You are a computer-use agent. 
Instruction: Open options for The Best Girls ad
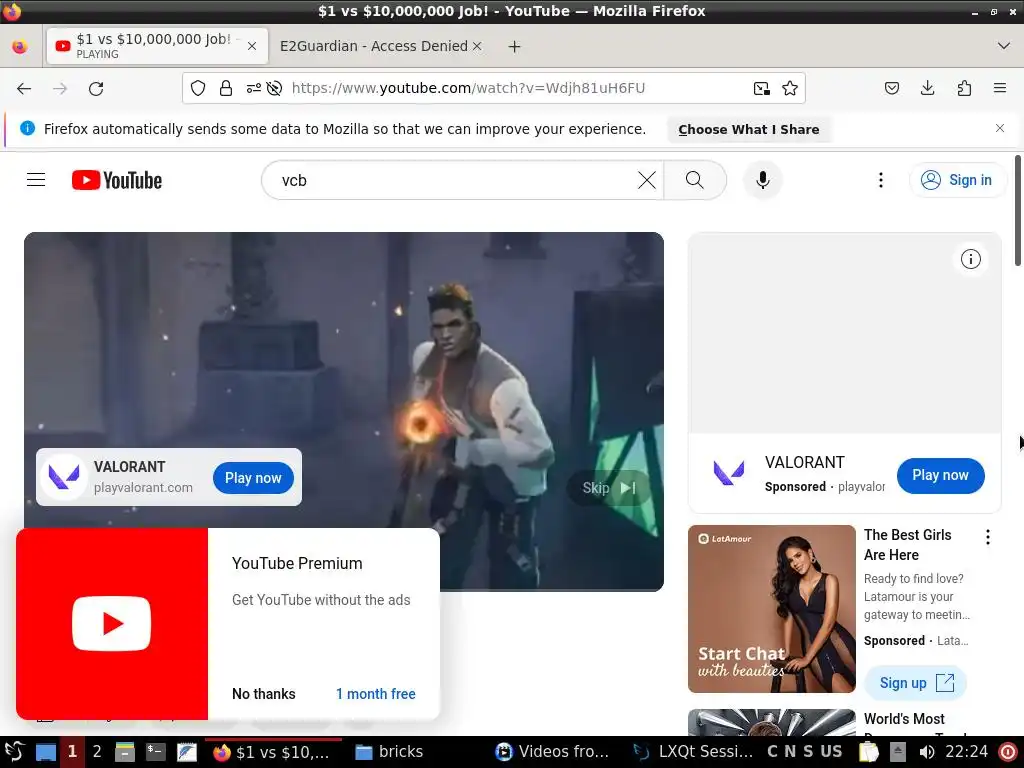pos(987,537)
